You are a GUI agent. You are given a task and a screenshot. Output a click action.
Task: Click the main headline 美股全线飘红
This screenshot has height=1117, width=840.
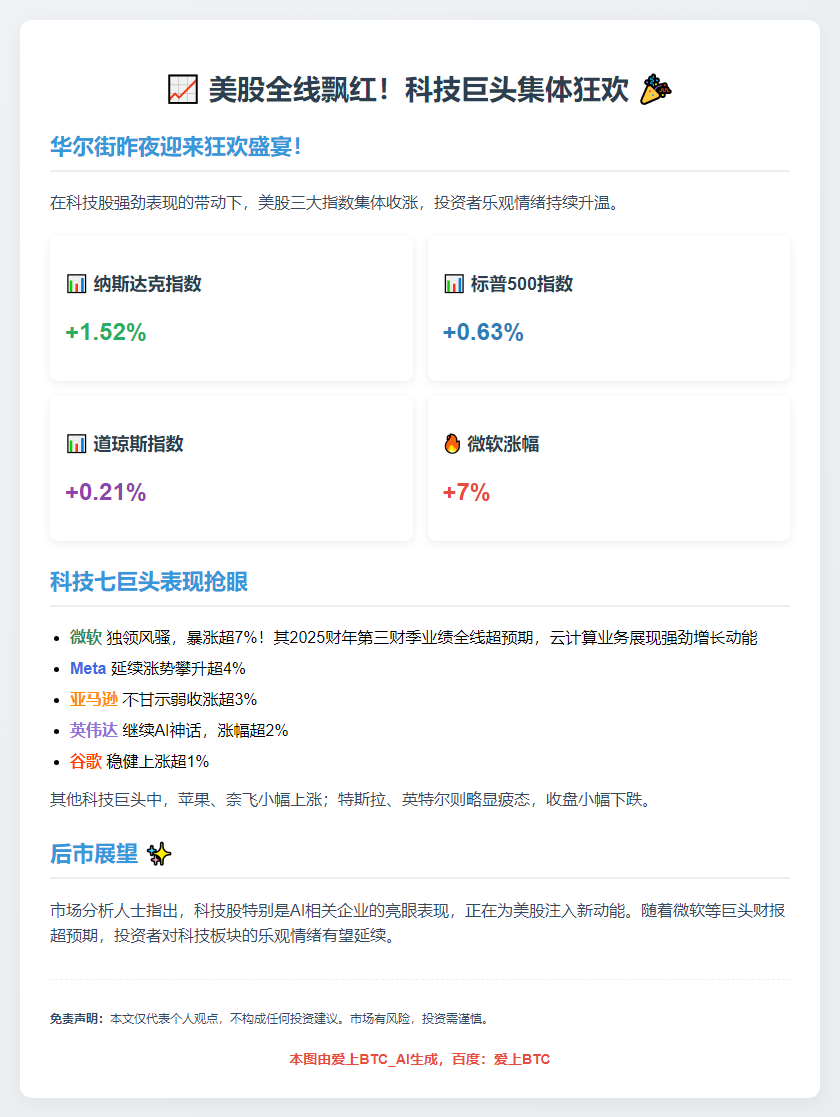tap(419, 90)
